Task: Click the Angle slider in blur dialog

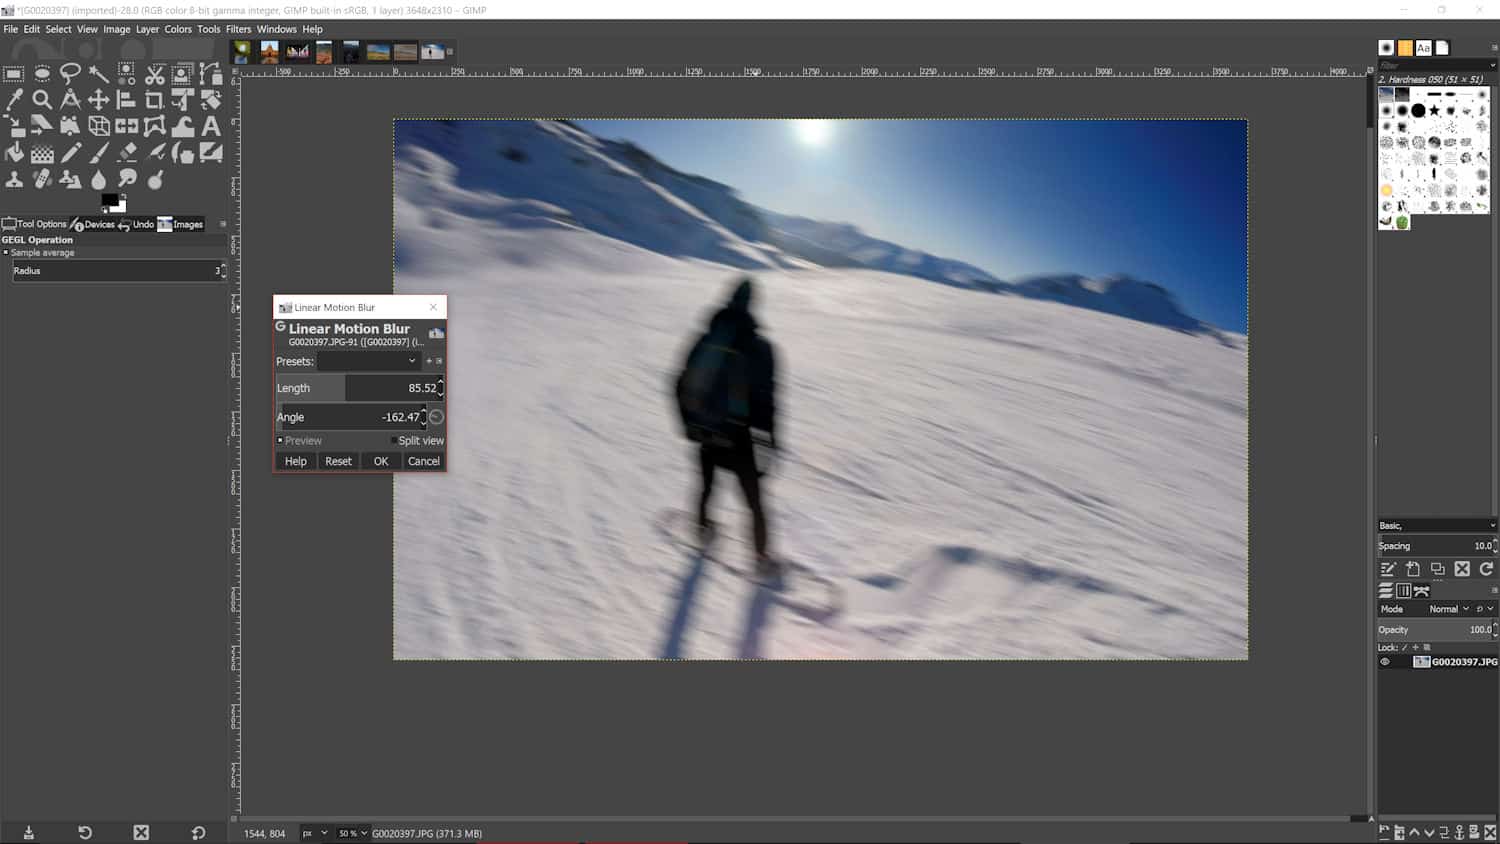Action: click(349, 417)
